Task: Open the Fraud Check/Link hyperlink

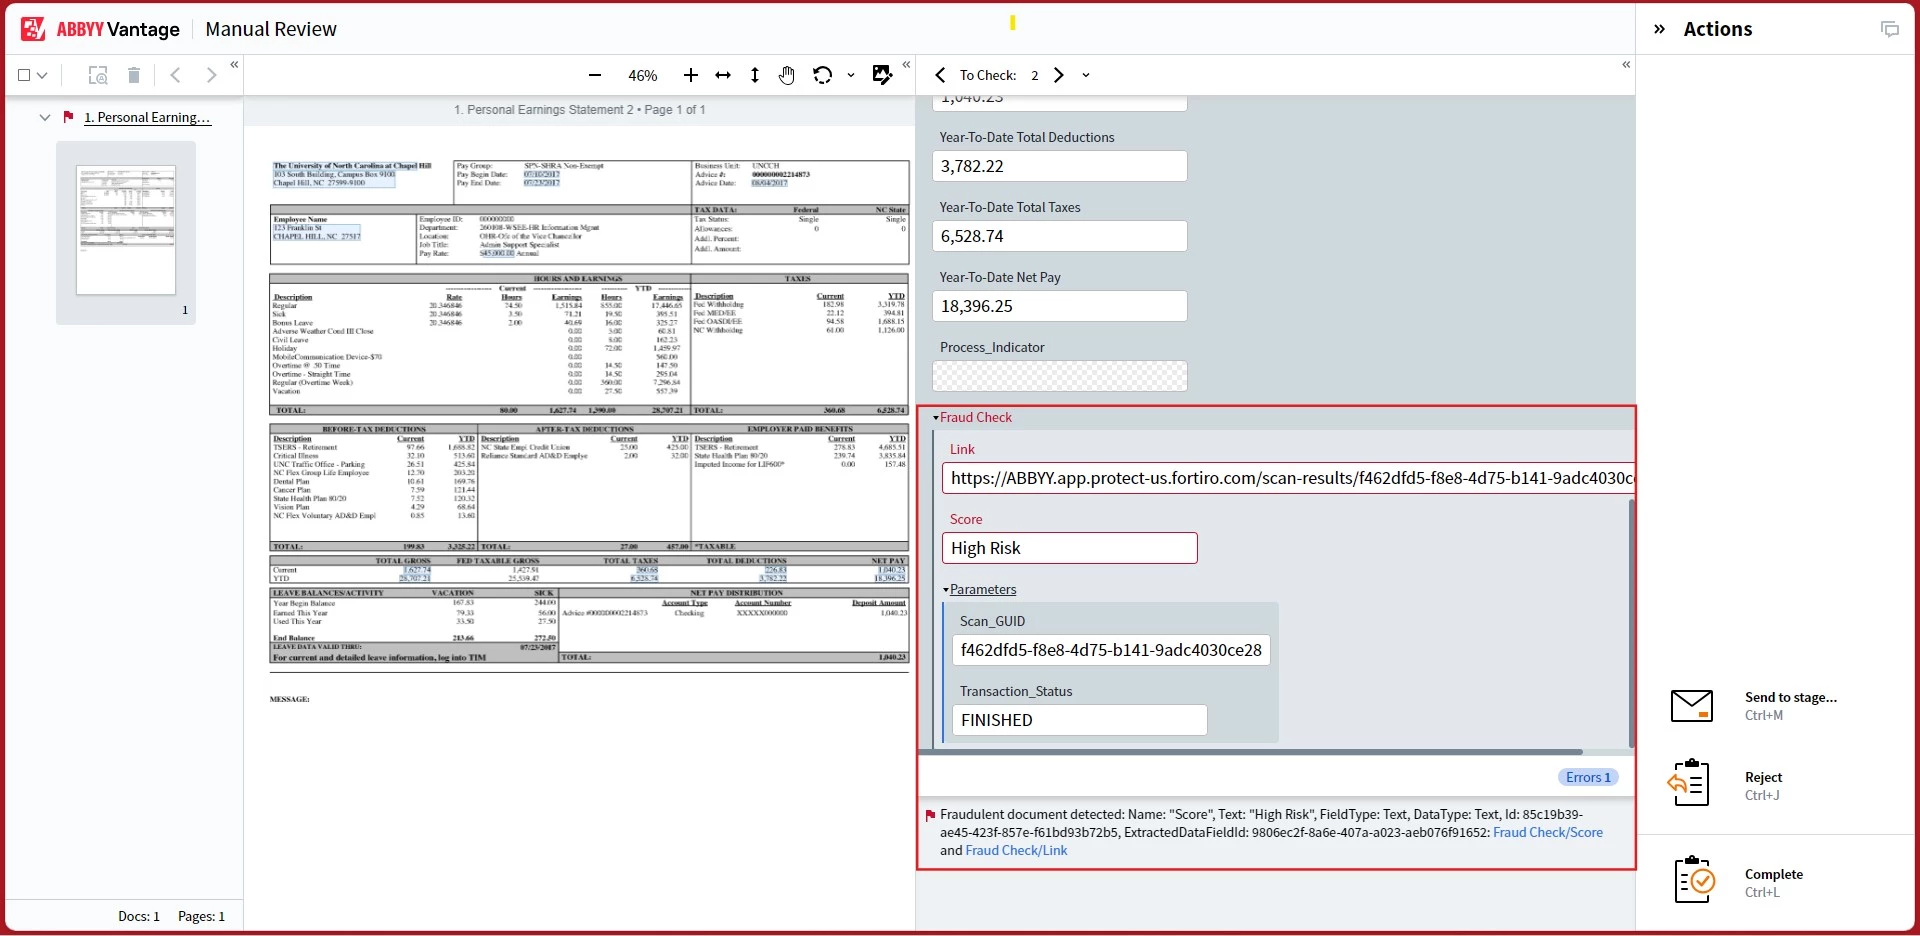Action: 1016,850
